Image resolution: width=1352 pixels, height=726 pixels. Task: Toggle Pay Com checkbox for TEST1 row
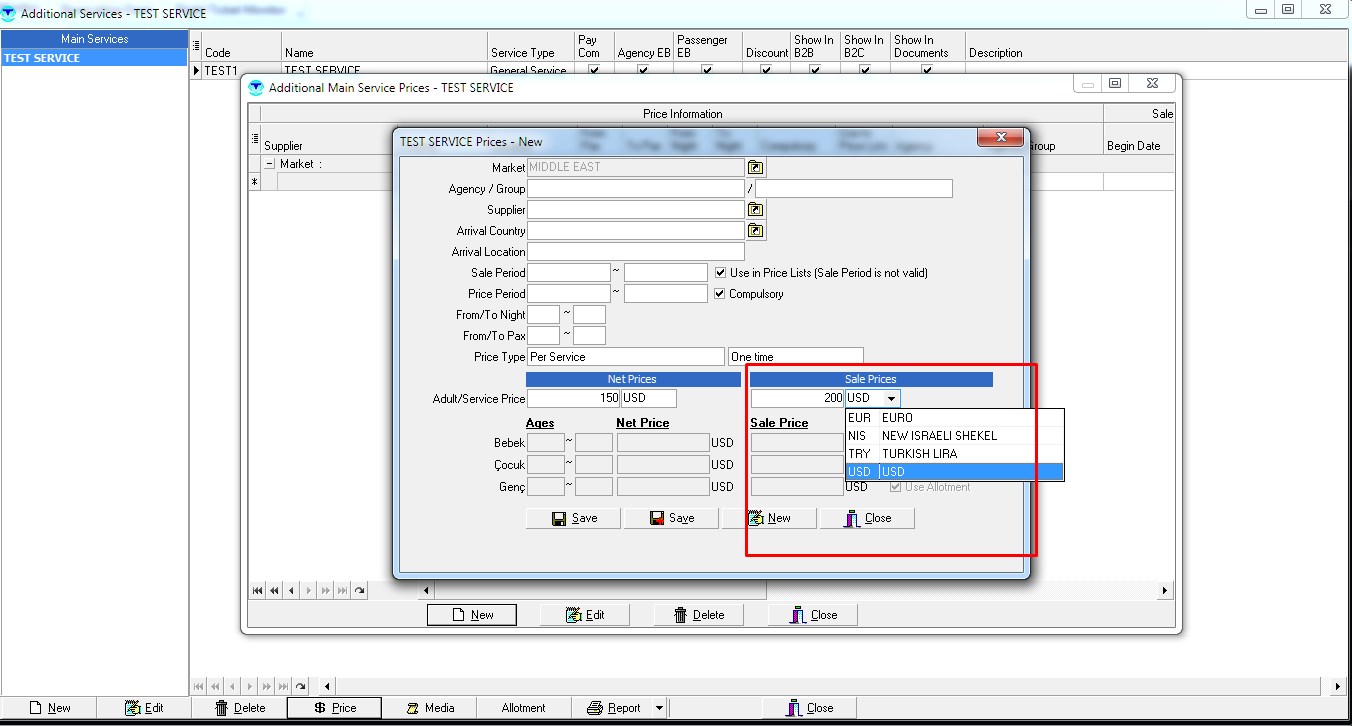click(594, 71)
